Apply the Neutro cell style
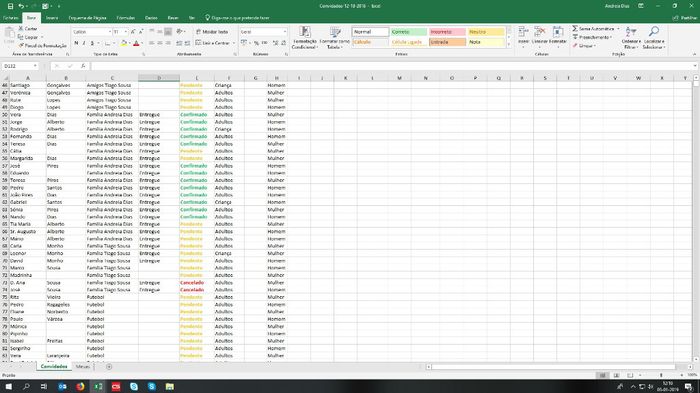700x393 pixels. pyautogui.click(x=486, y=32)
